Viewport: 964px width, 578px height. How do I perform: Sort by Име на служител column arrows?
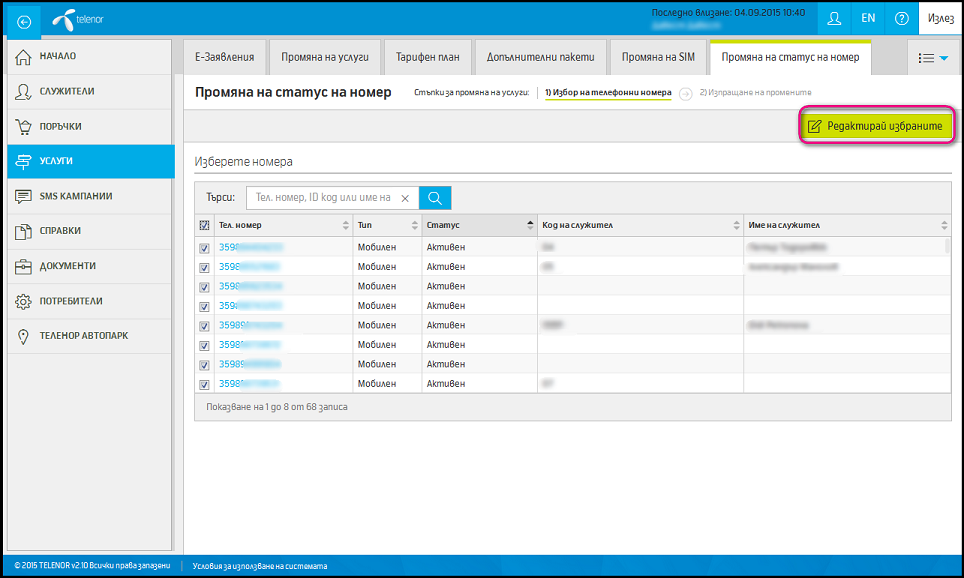[944, 226]
